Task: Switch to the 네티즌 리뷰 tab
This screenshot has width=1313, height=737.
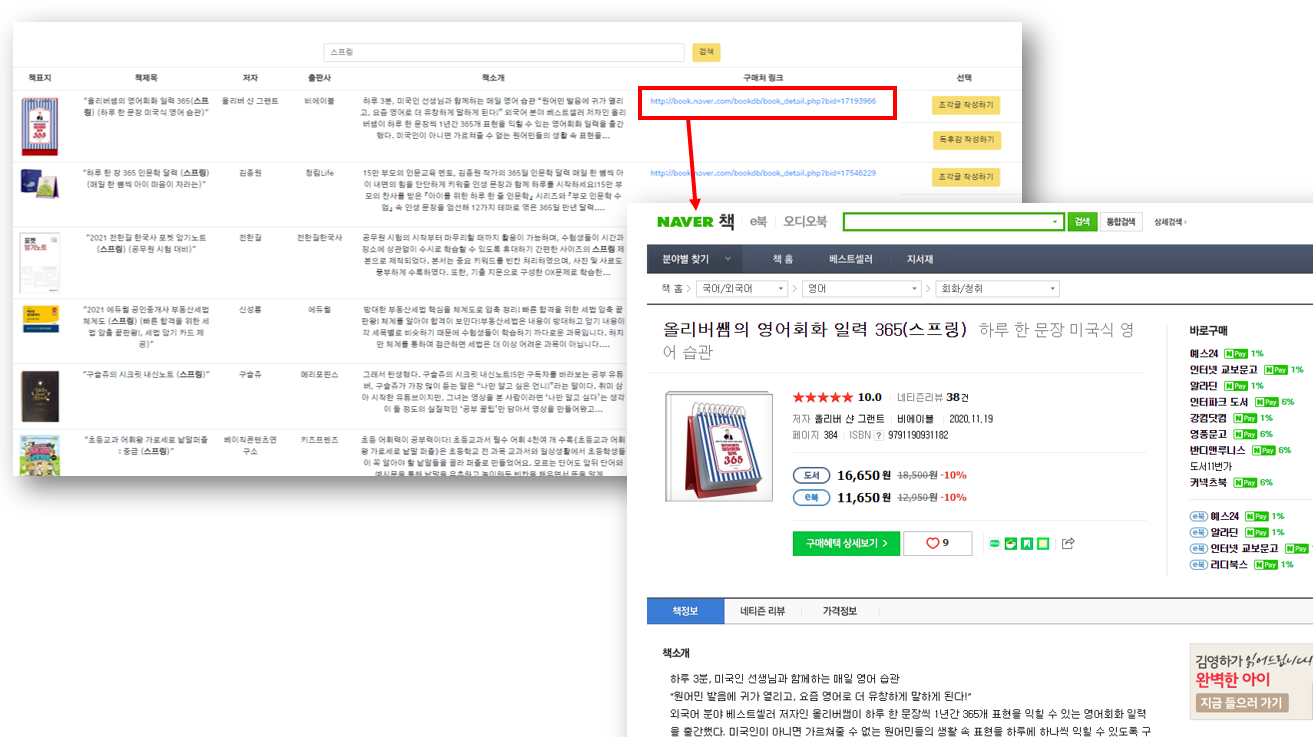Action: pos(762,611)
